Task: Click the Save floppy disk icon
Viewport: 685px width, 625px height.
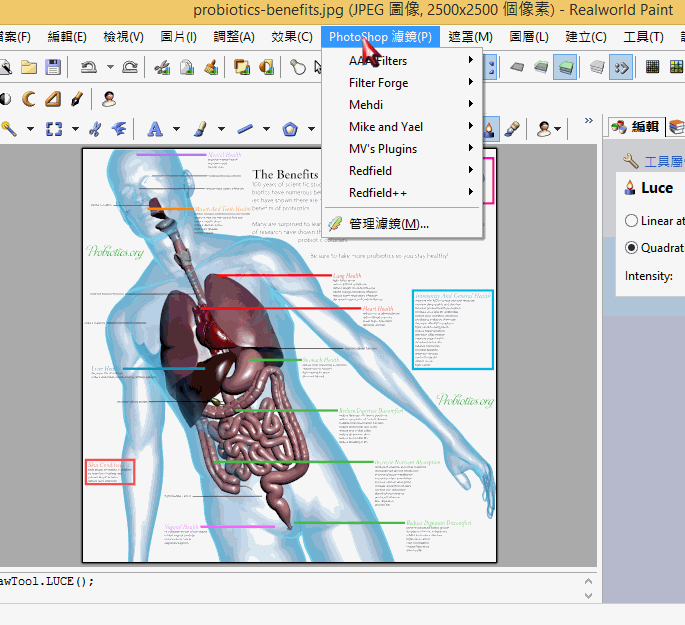Action: (x=52, y=67)
